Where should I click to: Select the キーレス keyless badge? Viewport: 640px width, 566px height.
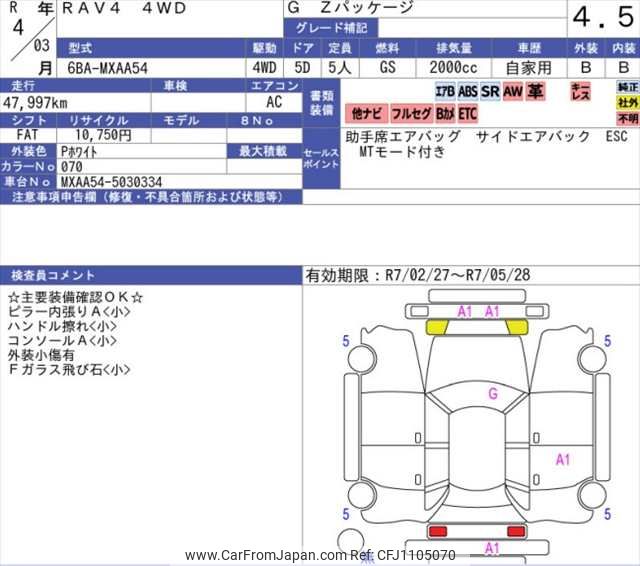580,91
